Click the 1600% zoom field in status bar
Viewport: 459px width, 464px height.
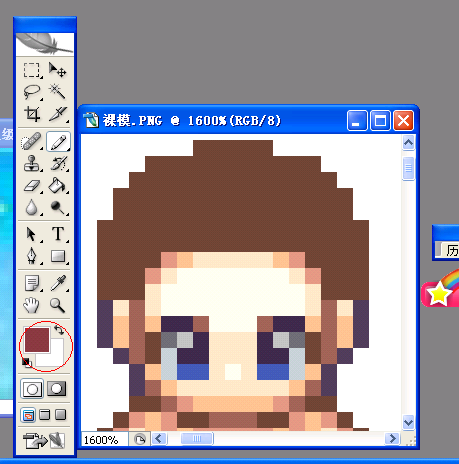click(x=104, y=440)
